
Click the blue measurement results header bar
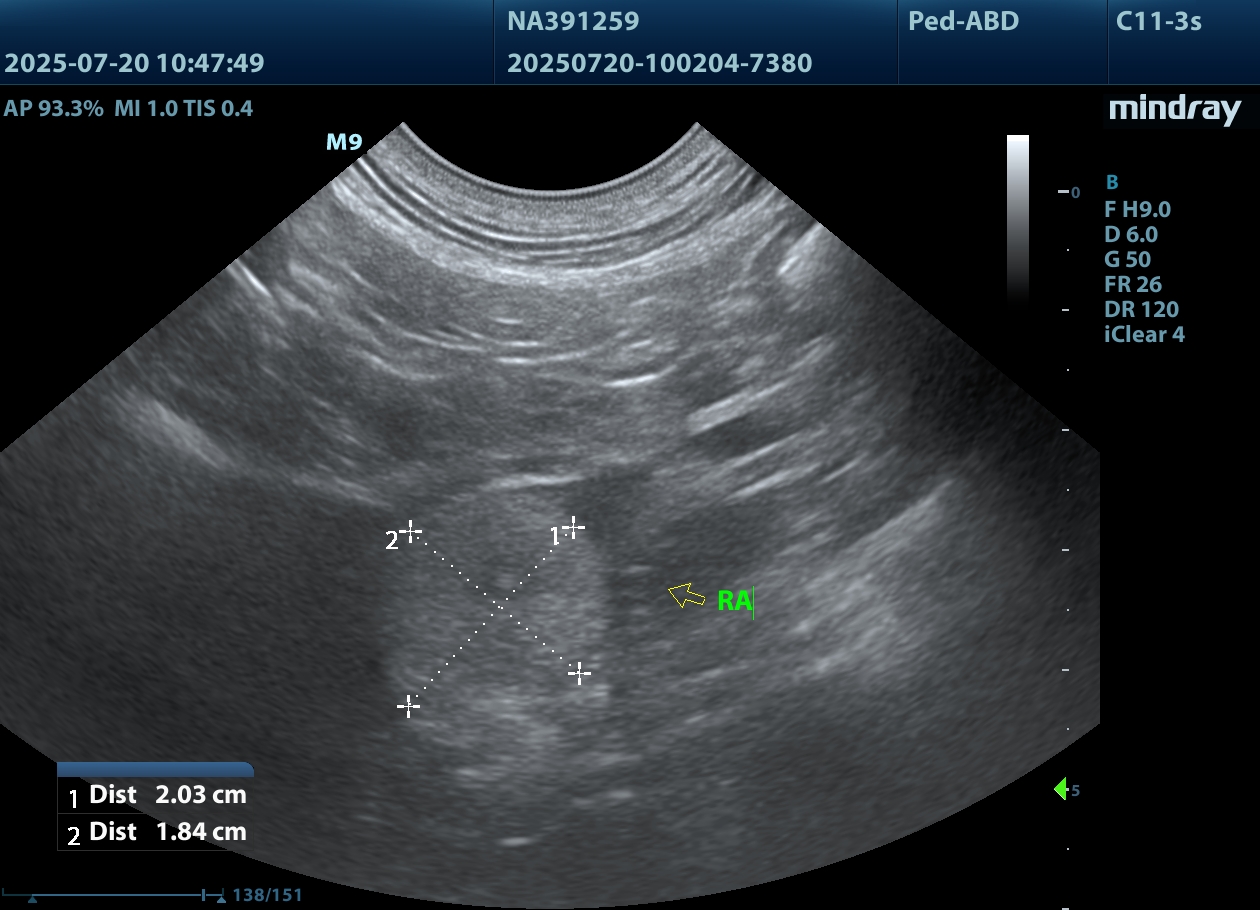click(x=155, y=769)
